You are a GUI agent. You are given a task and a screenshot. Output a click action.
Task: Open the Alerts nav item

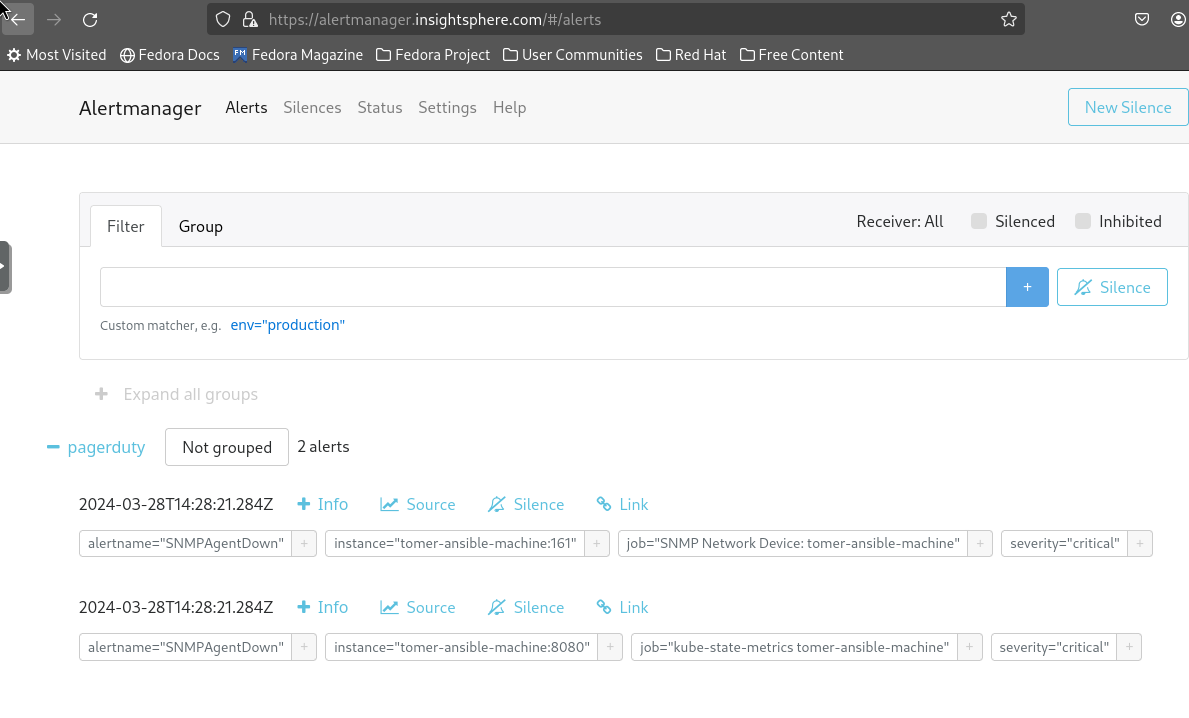(246, 108)
